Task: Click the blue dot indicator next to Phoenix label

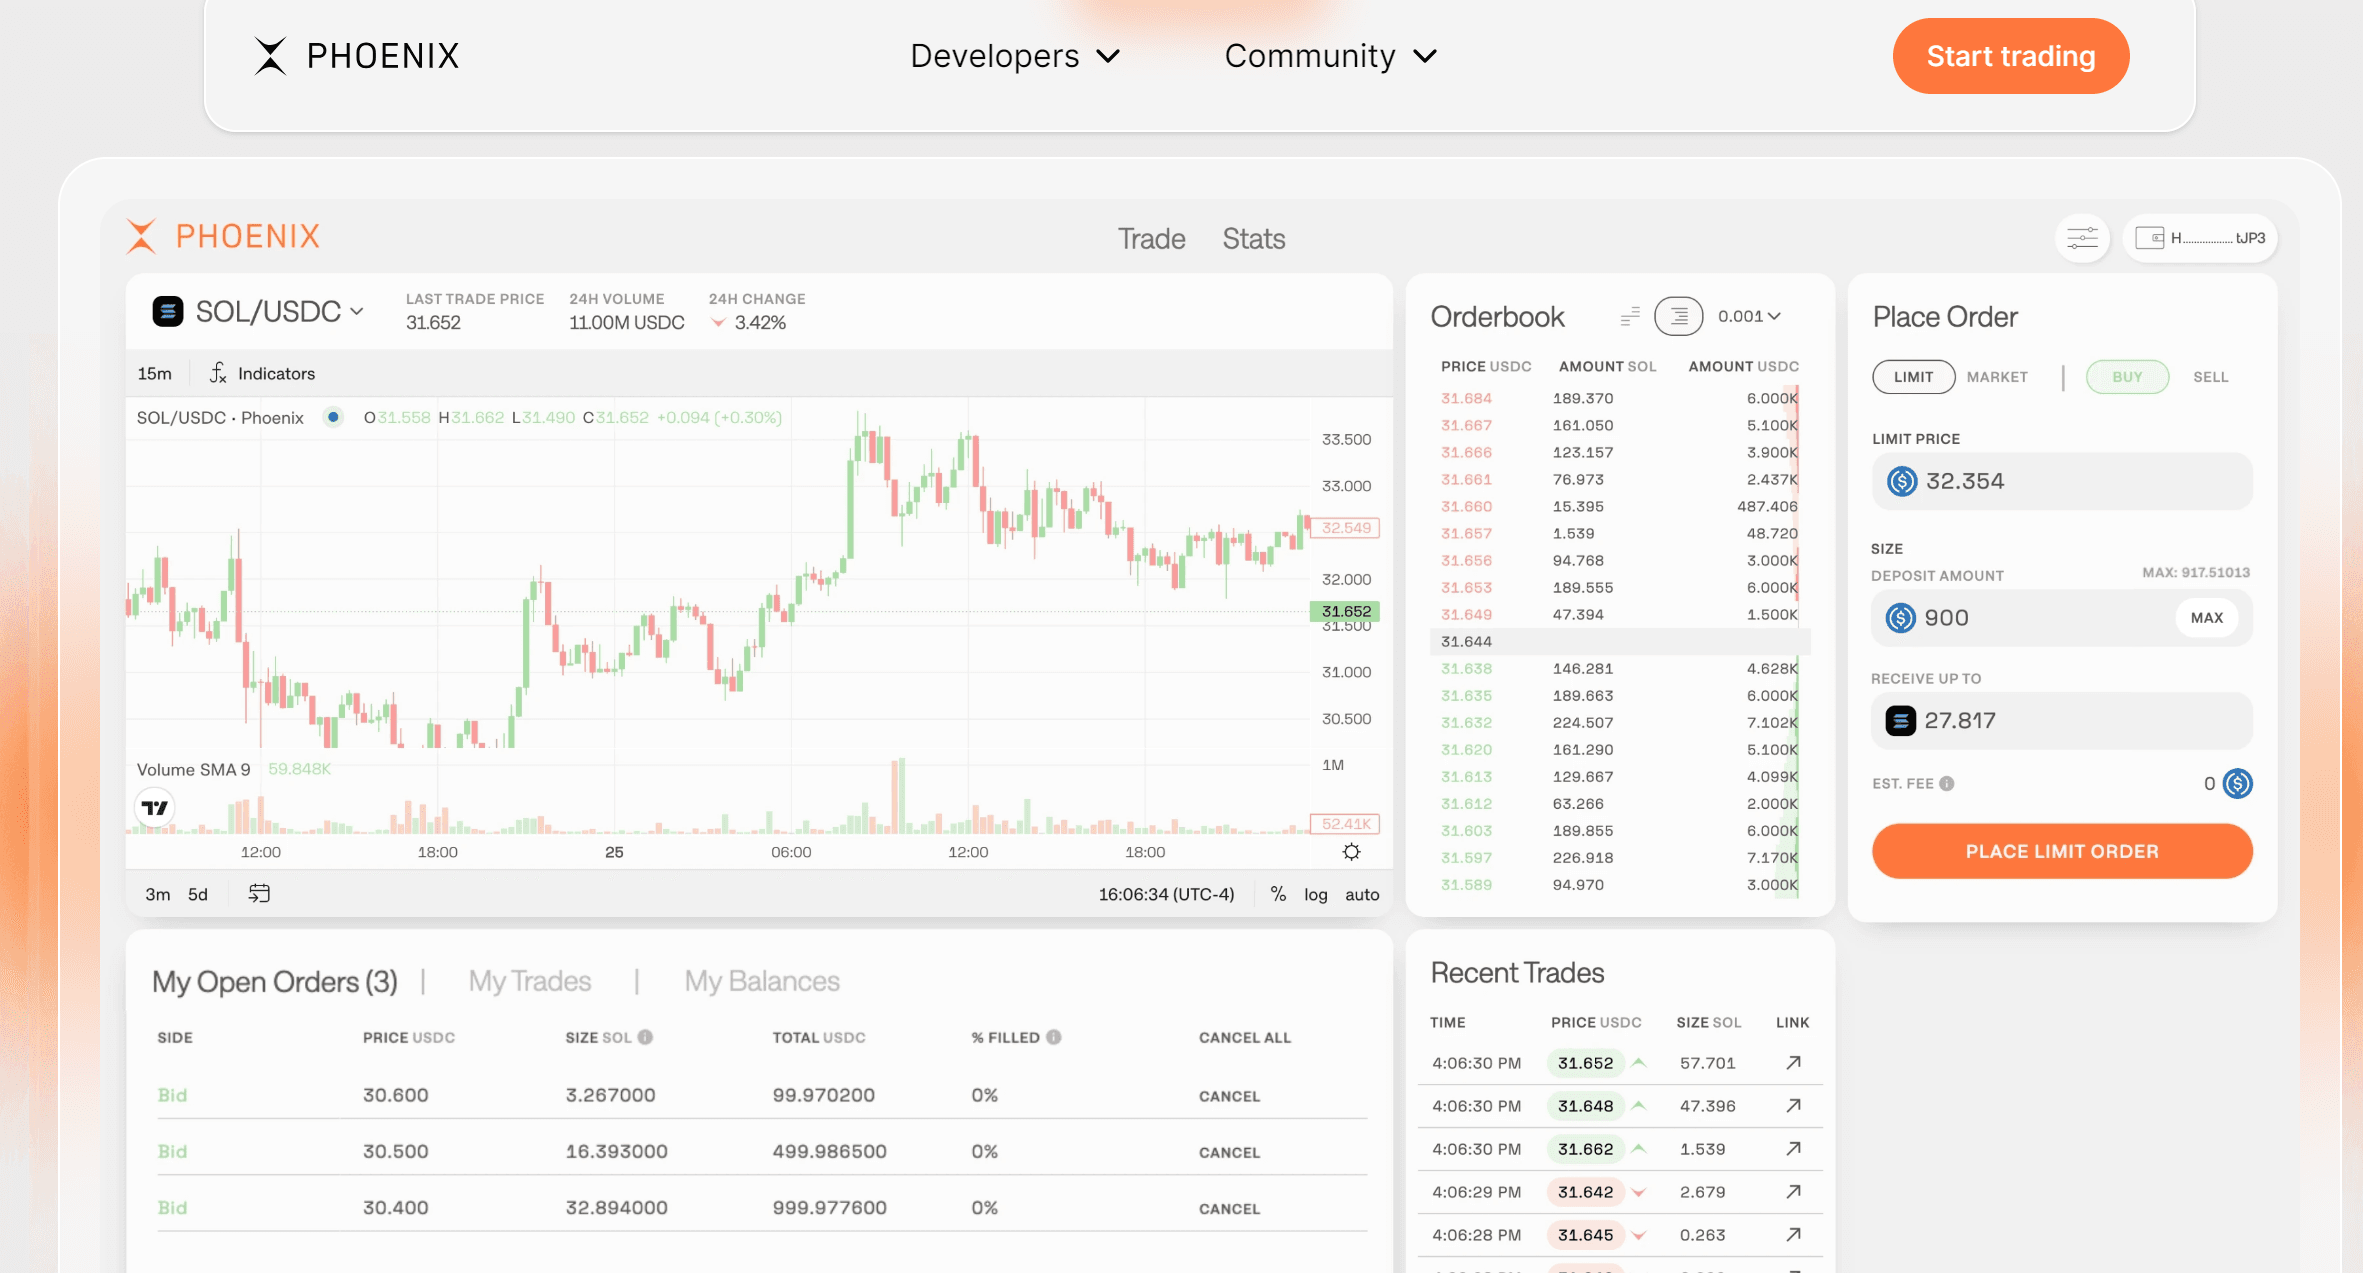Action: tap(333, 417)
